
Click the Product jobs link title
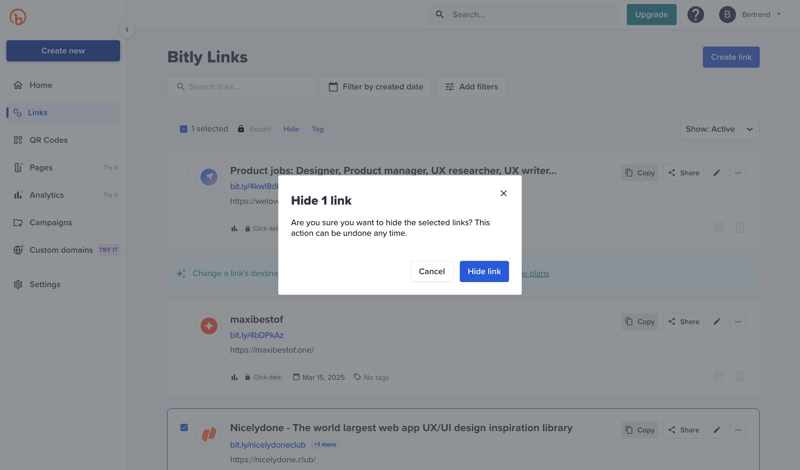(x=393, y=170)
